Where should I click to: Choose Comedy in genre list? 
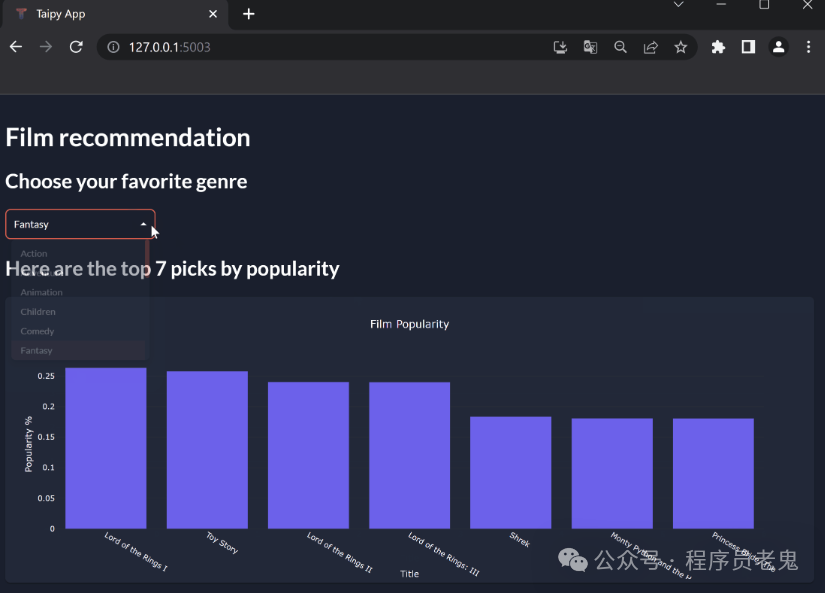click(78, 331)
